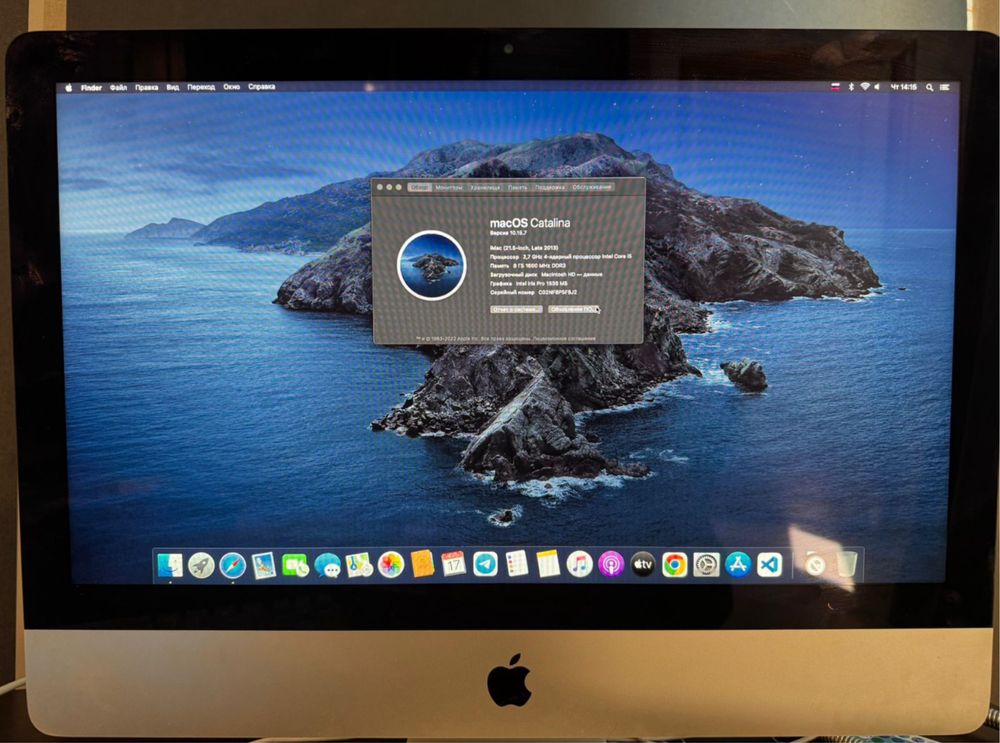The height and width of the screenshot is (743, 1000).
Task: Launch Launchpad rocket icon in Dock
Action: click(201, 565)
